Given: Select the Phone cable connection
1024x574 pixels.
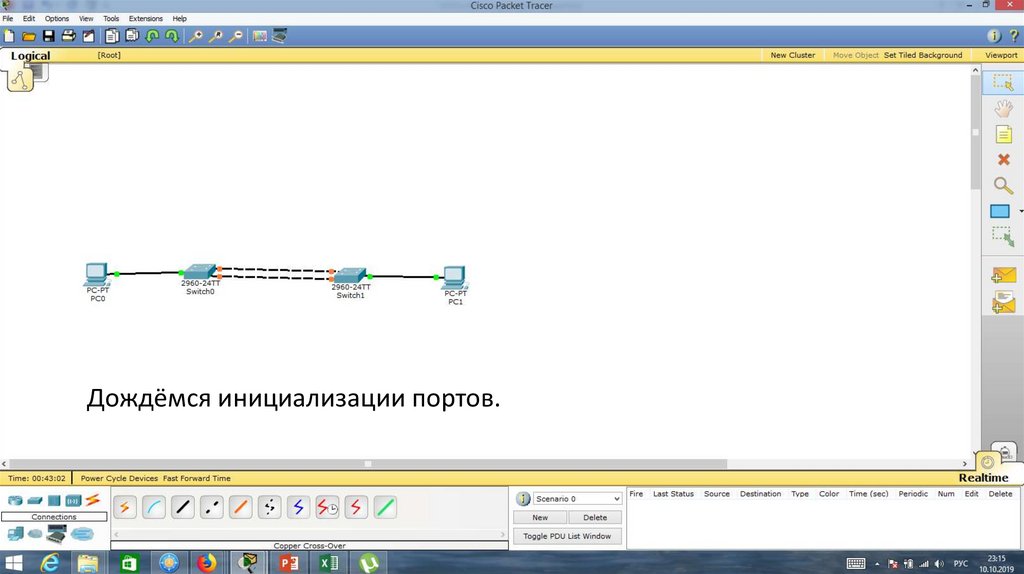Looking at the screenshot, I should pos(269,507).
